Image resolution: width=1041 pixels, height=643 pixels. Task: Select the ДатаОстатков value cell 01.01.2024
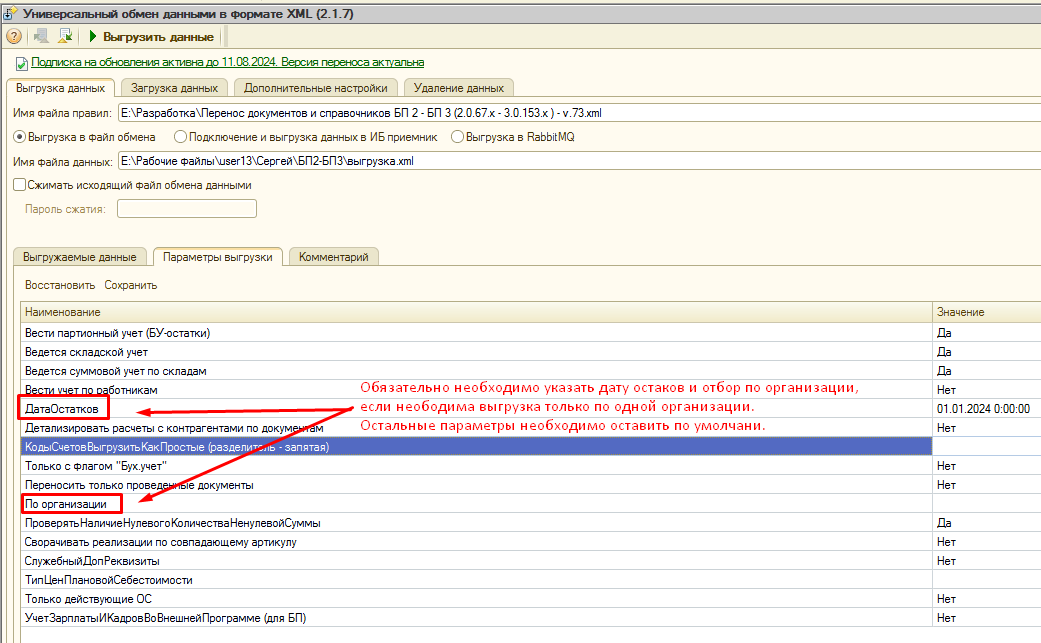click(x=983, y=409)
